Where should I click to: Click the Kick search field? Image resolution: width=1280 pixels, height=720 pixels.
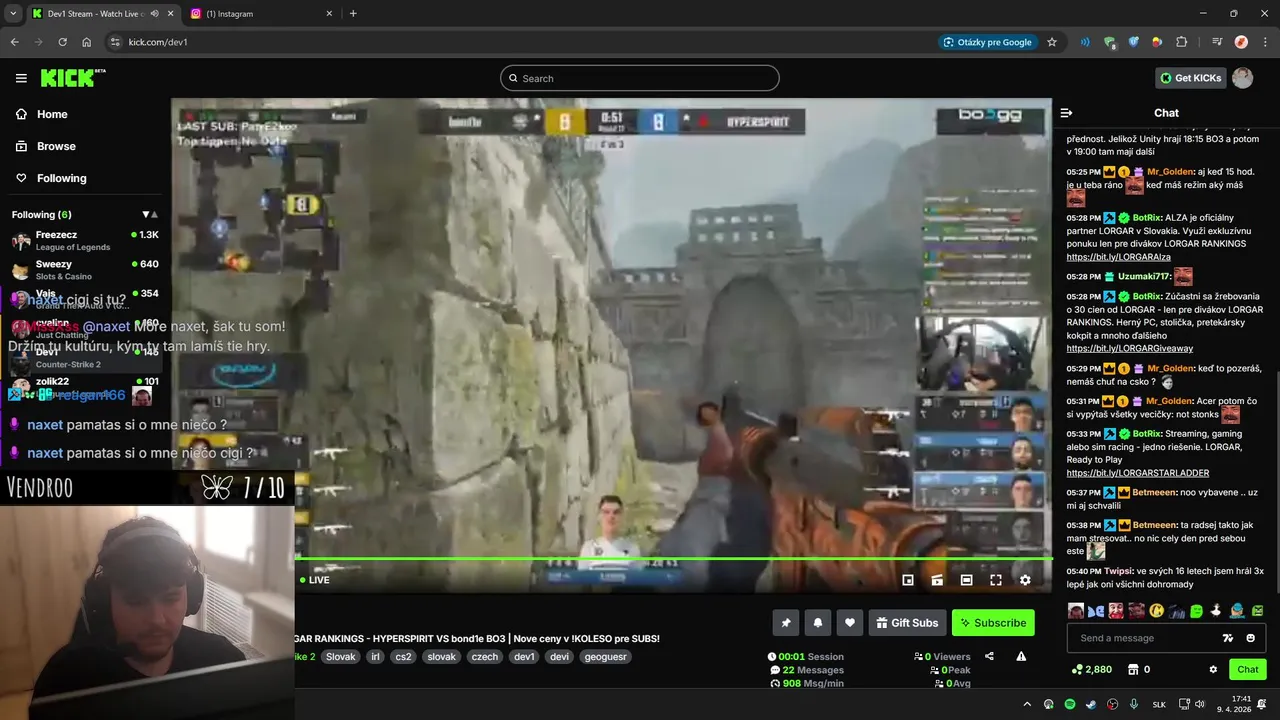640,78
